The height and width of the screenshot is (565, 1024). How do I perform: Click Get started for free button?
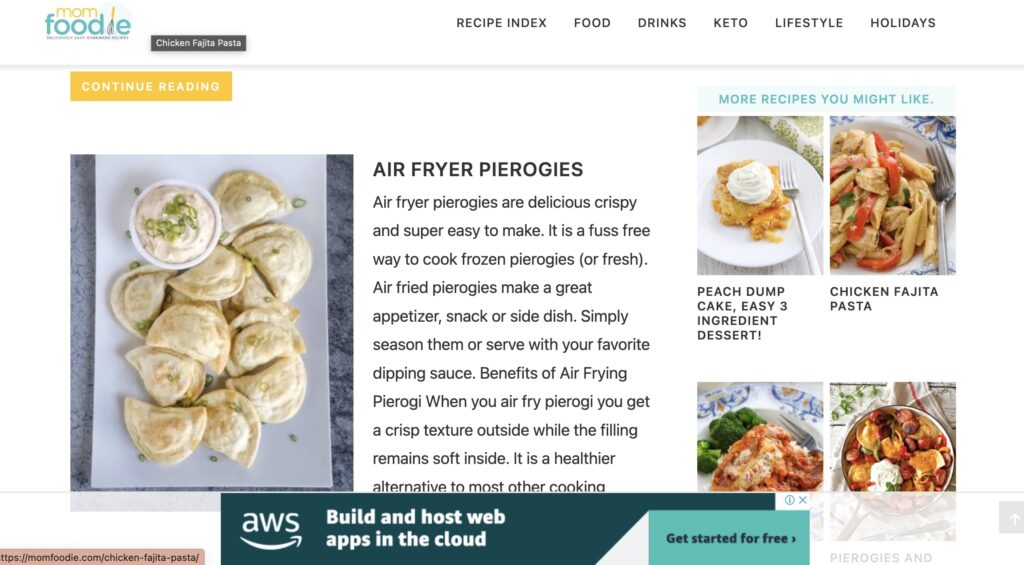click(731, 539)
